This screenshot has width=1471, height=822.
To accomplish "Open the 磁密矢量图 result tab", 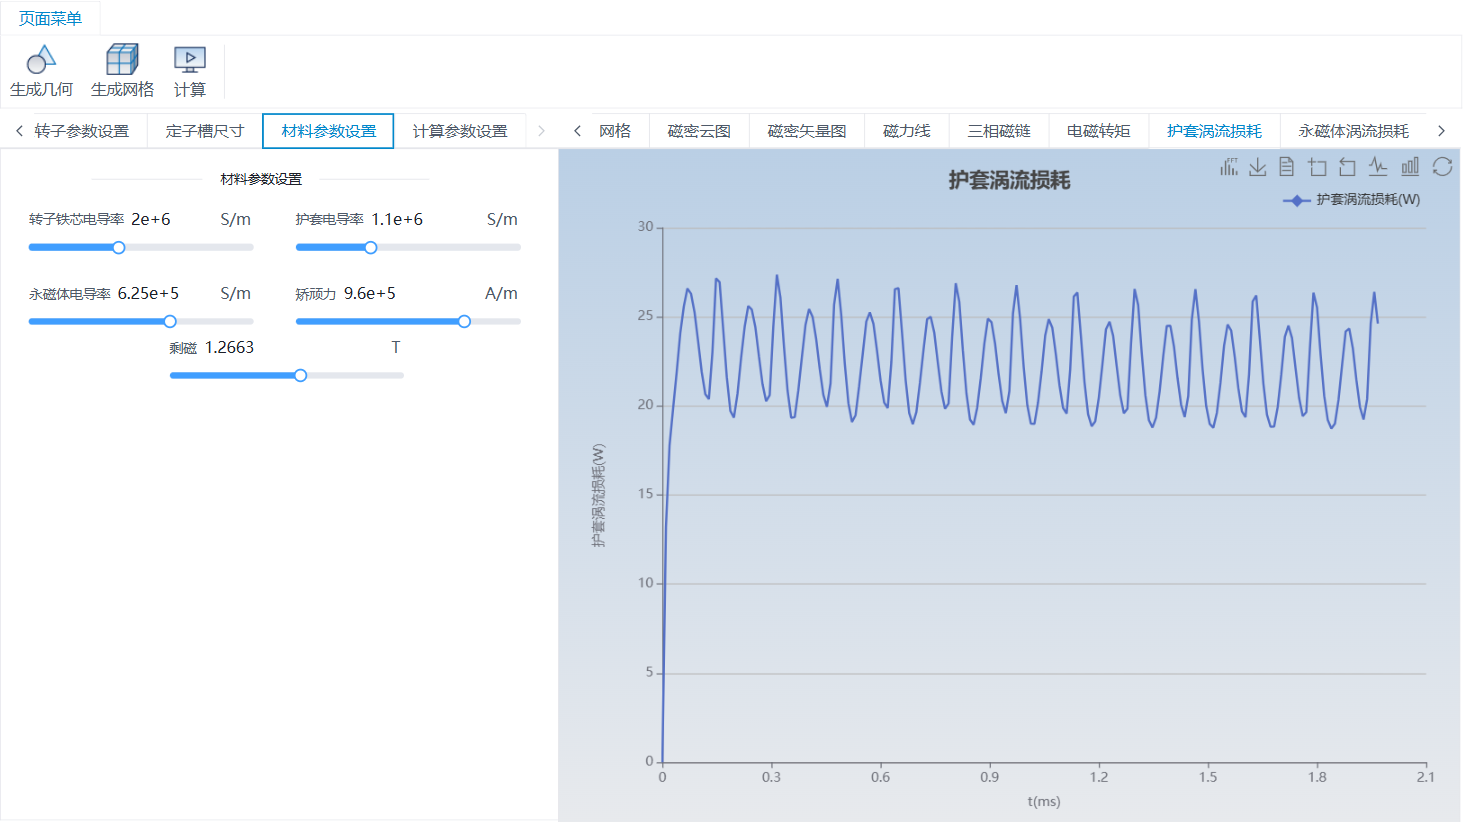I will (807, 131).
